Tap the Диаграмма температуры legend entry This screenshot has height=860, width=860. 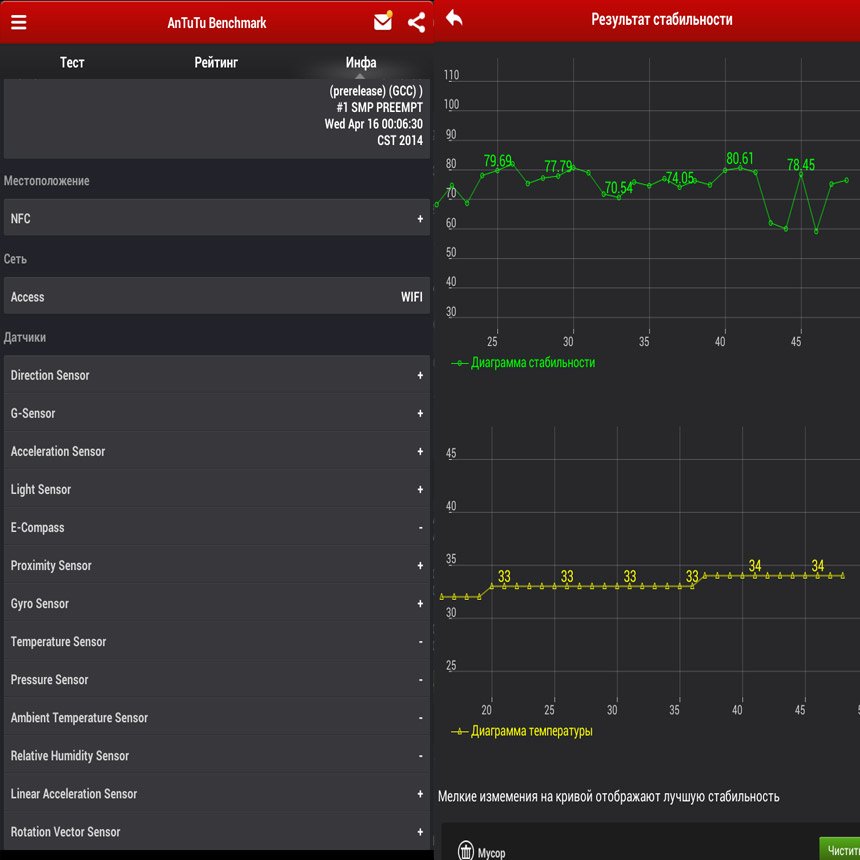tap(522, 731)
